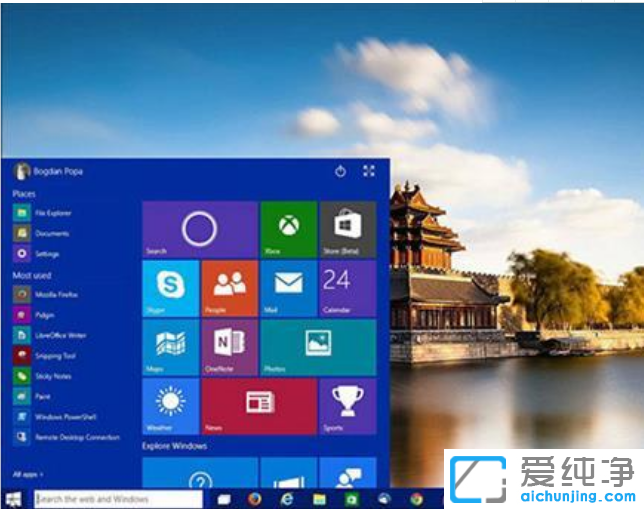Launch the OneNote tile
The width and height of the screenshot is (644, 509).
click(x=230, y=348)
